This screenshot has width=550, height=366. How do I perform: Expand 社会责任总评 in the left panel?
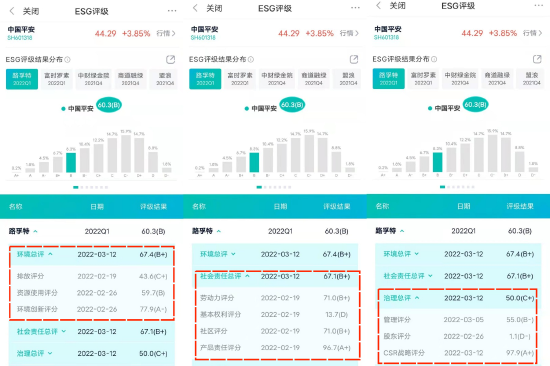[64, 331]
